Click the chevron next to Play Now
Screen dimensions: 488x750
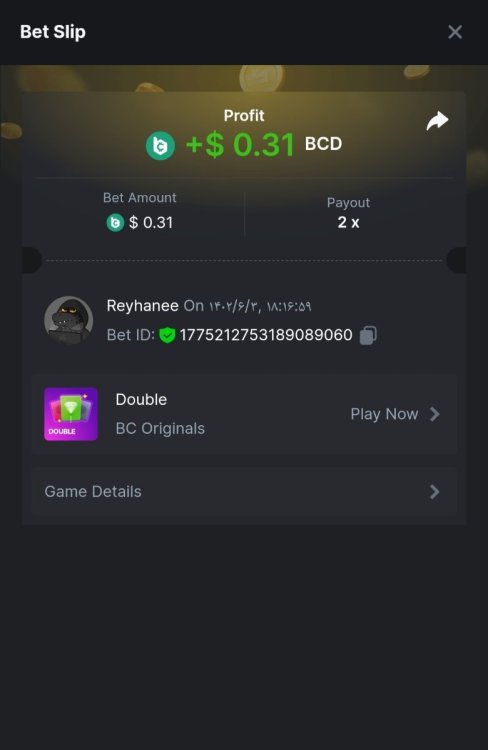(434, 414)
